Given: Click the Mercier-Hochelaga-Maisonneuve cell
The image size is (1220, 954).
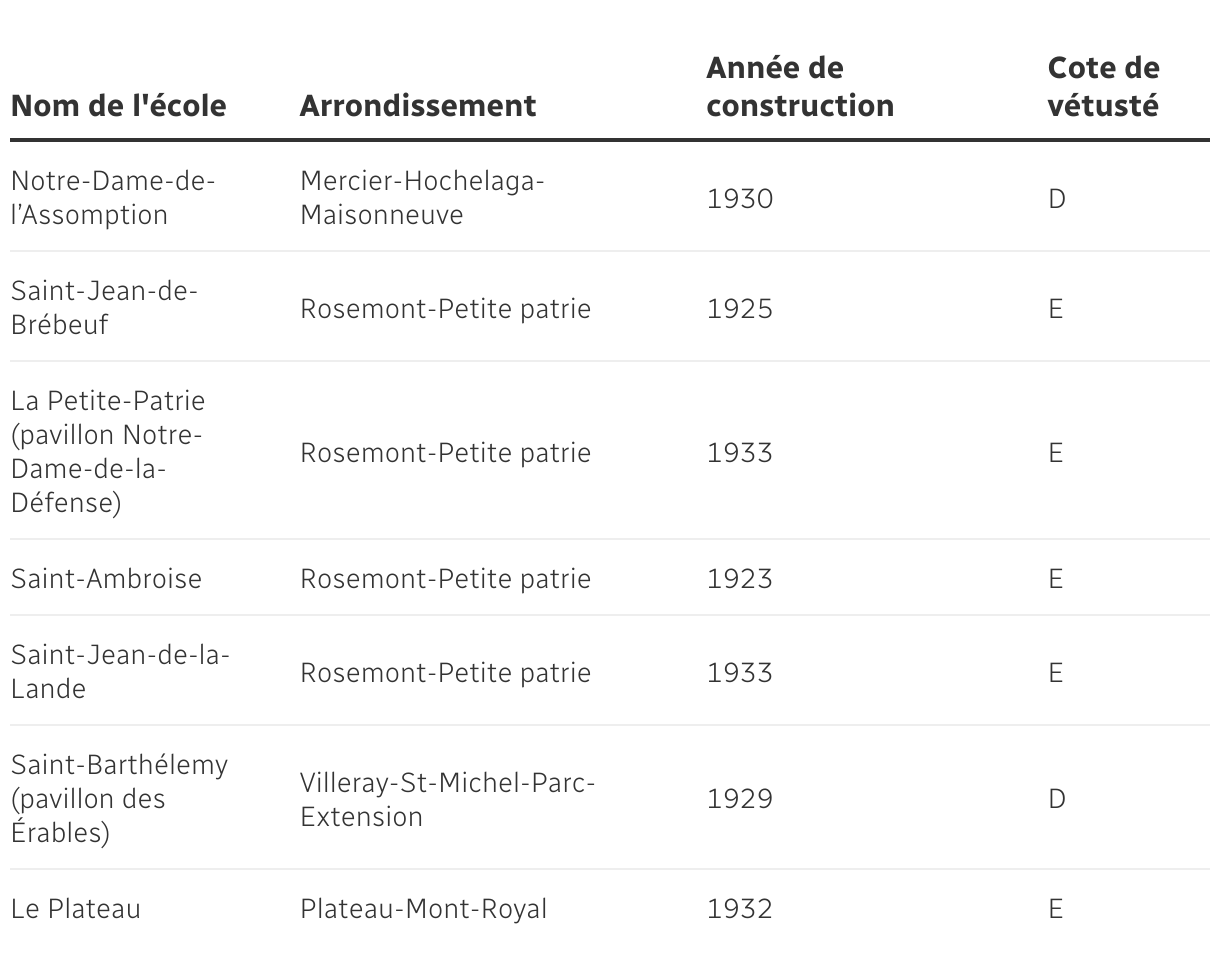Looking at the screenshot, I should point(421,198).
